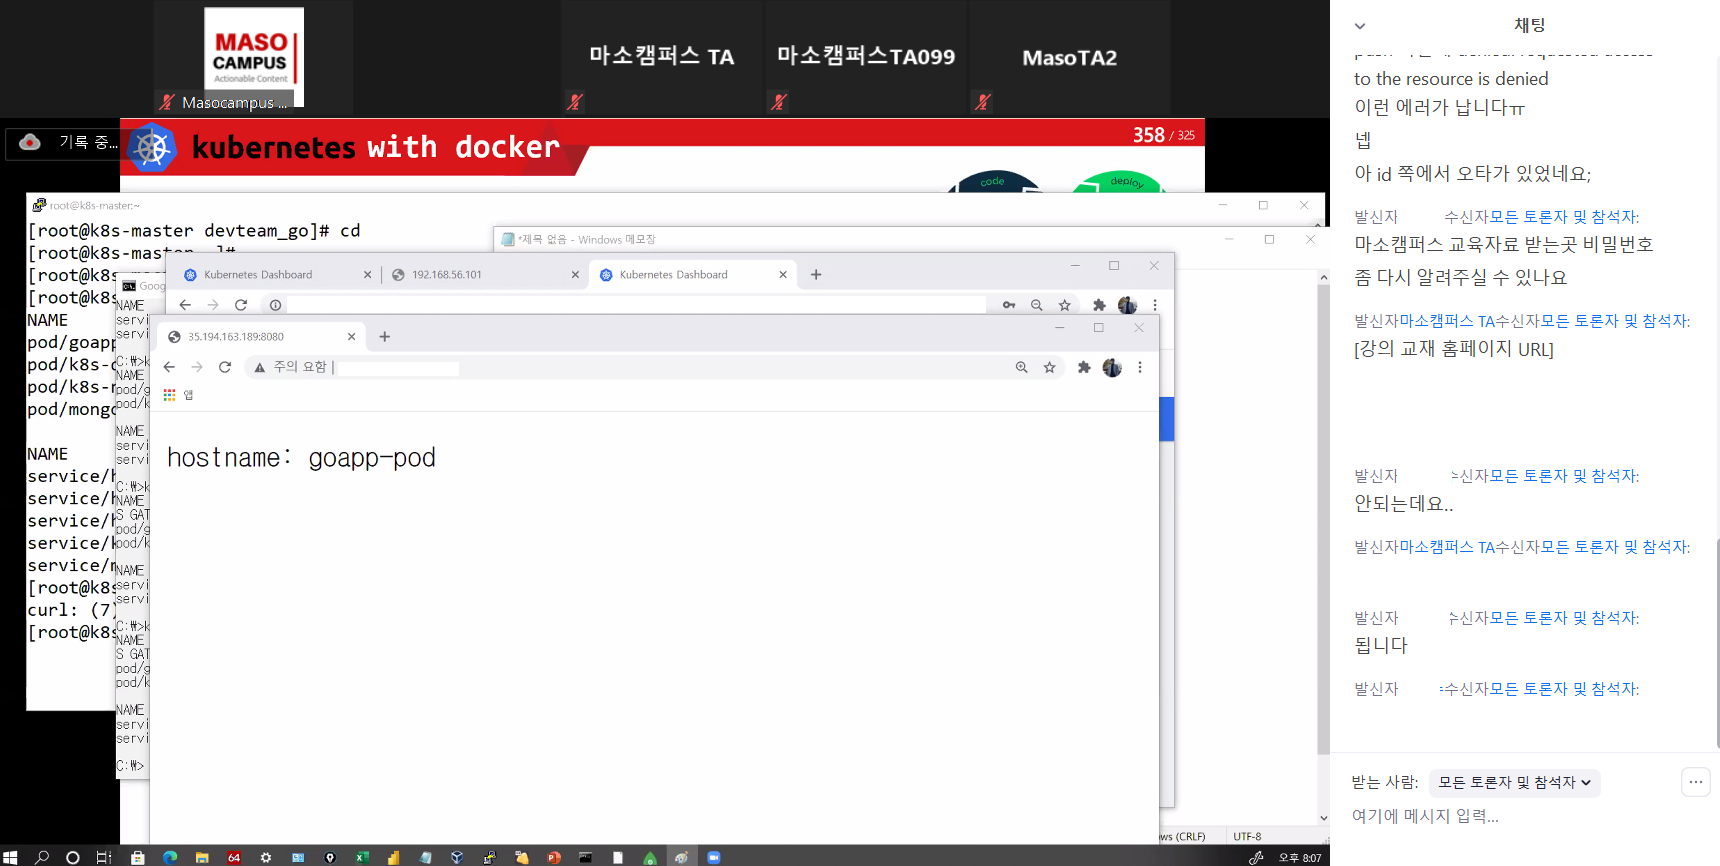Open the three-dot menu in the front Chrome window

click(1139, 367)
